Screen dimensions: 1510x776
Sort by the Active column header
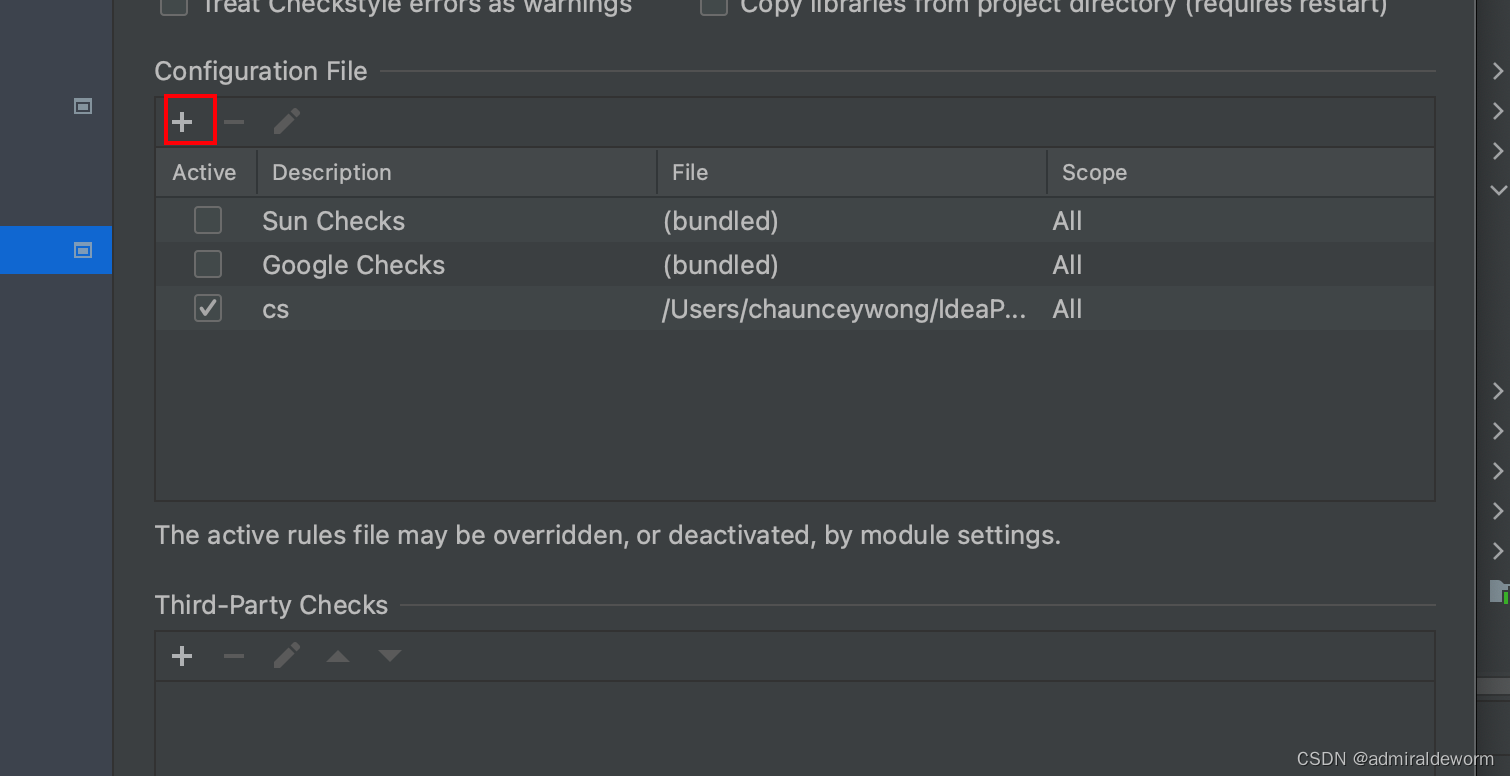(204, 172)
